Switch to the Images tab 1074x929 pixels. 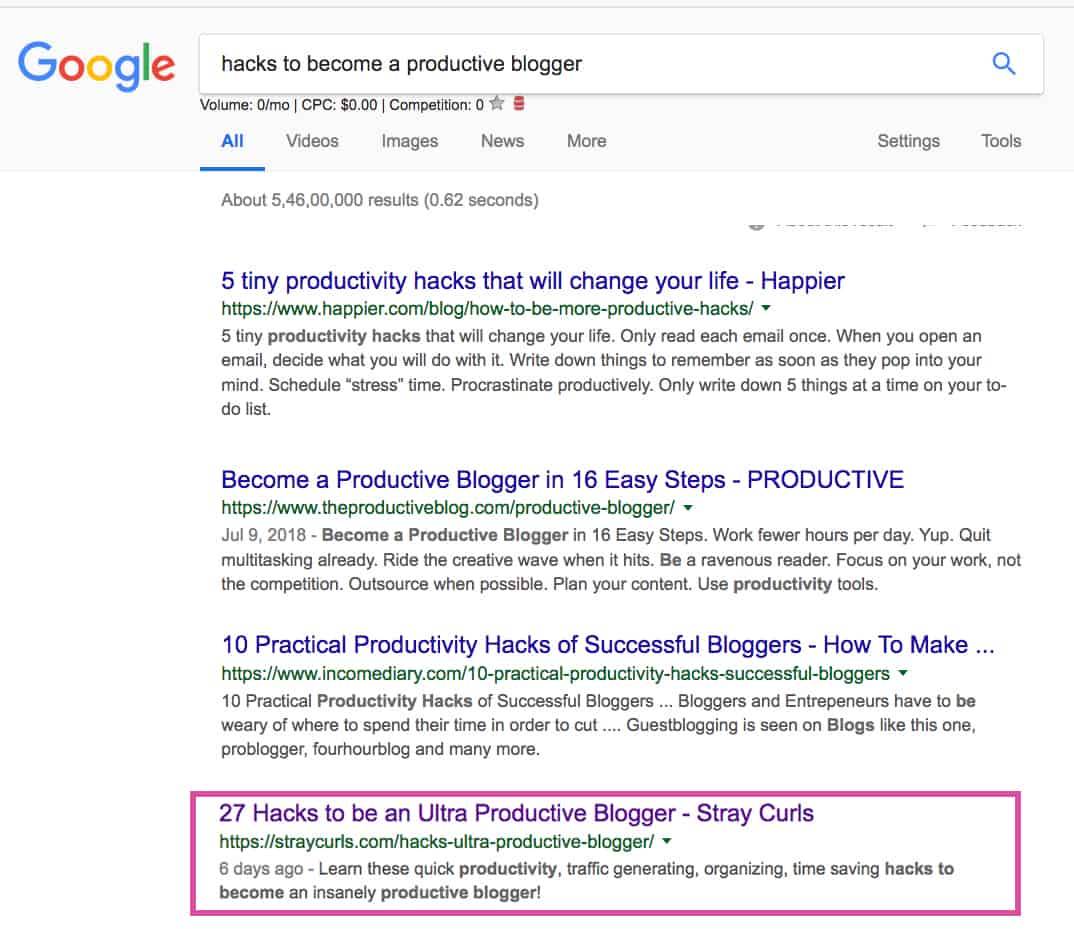pos(410,141)
